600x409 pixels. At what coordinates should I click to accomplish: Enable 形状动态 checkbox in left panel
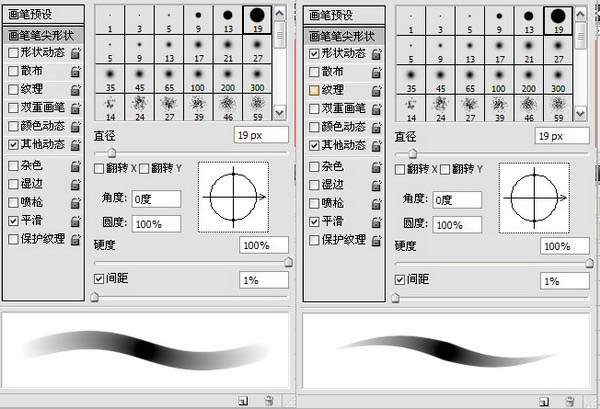click(12, 53)
